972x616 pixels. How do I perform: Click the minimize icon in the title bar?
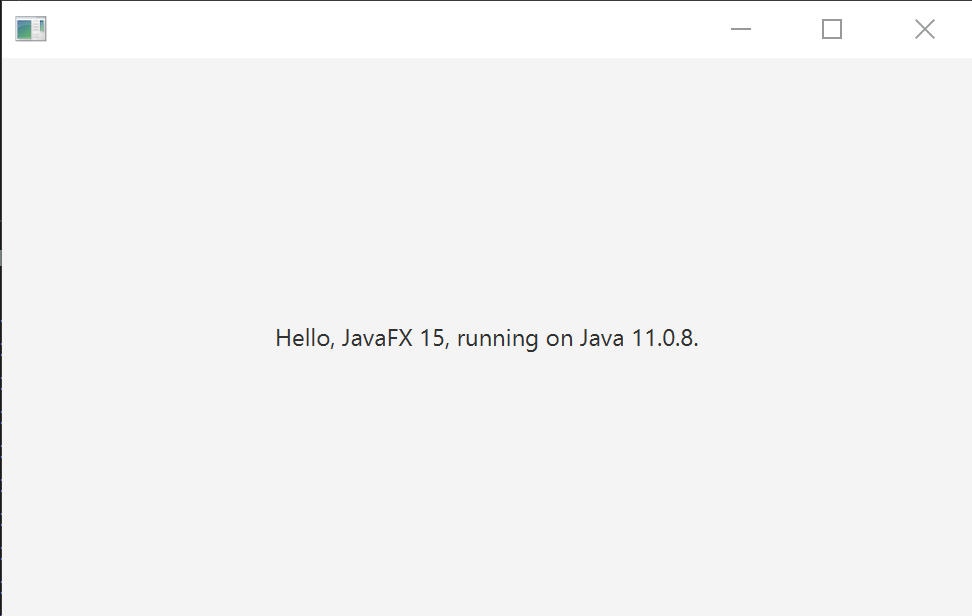740,29
